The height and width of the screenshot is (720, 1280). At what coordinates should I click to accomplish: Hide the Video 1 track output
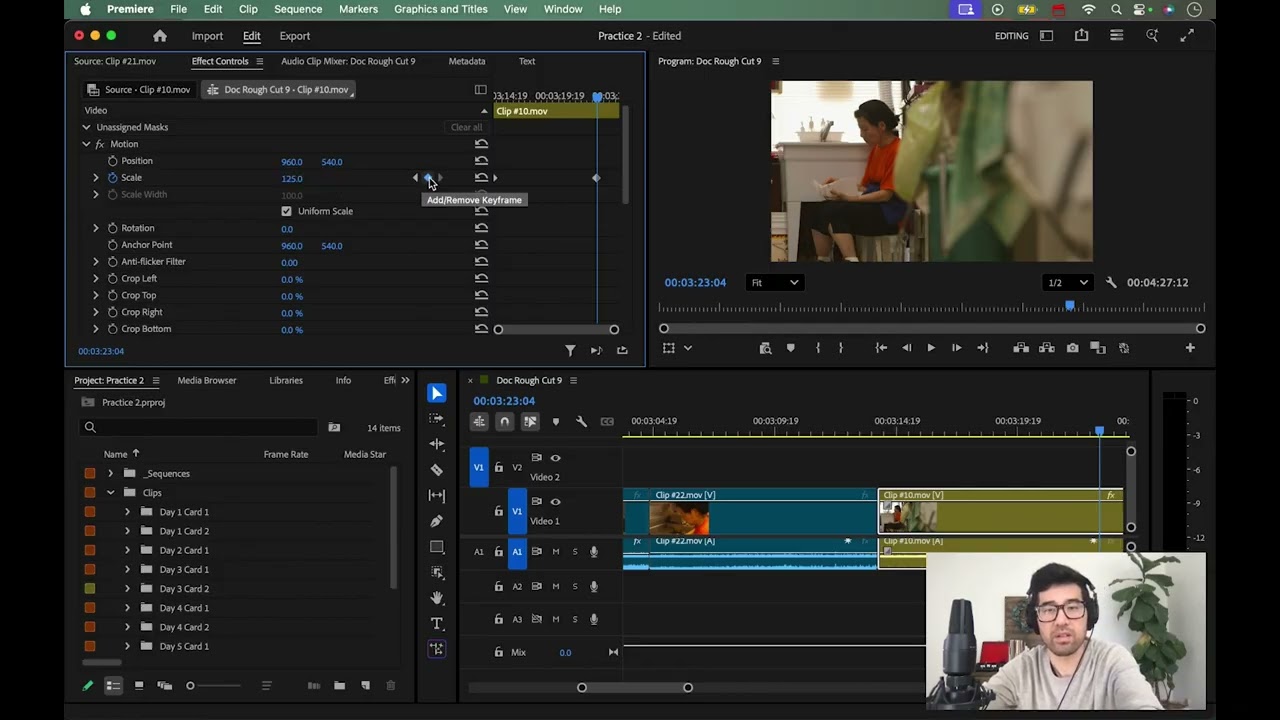click(555, 502)
